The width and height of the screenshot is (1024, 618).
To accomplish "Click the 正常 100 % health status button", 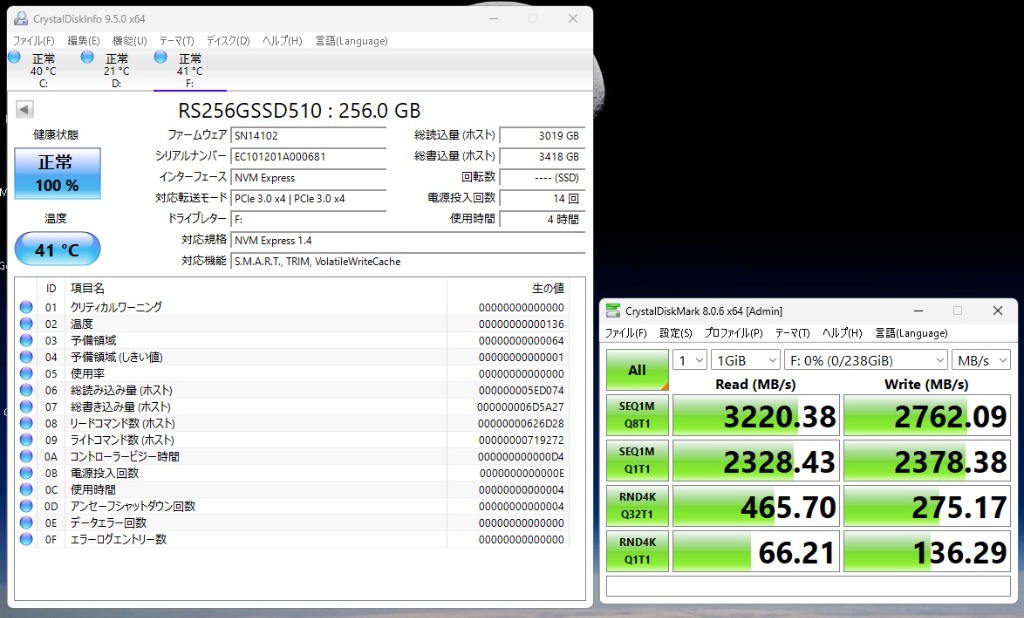I will pyautogui.click(x=57, y=173).
